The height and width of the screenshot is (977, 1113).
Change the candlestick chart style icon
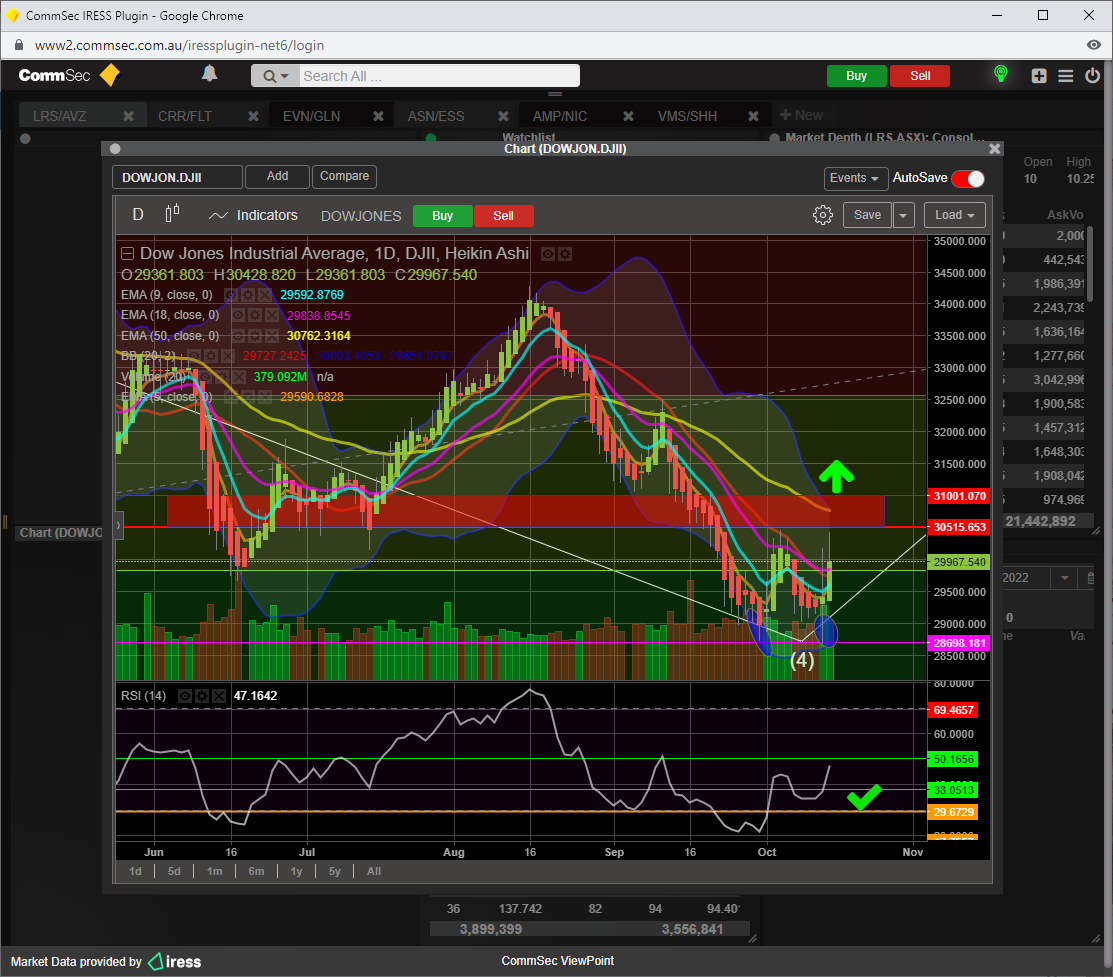click(x=172, y=214)
